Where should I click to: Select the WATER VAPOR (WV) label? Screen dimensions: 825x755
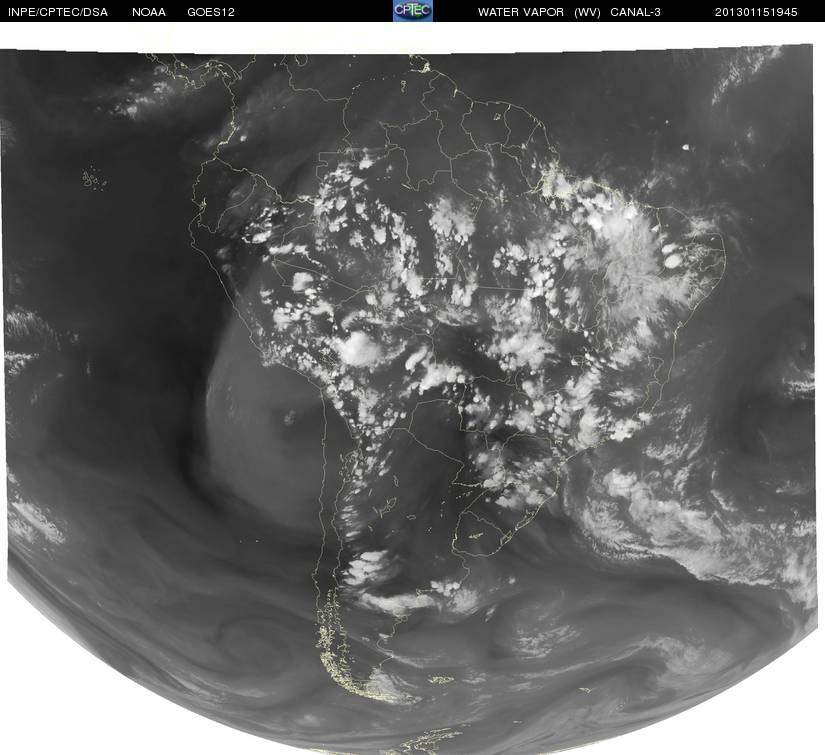click(x=539, y=12)
